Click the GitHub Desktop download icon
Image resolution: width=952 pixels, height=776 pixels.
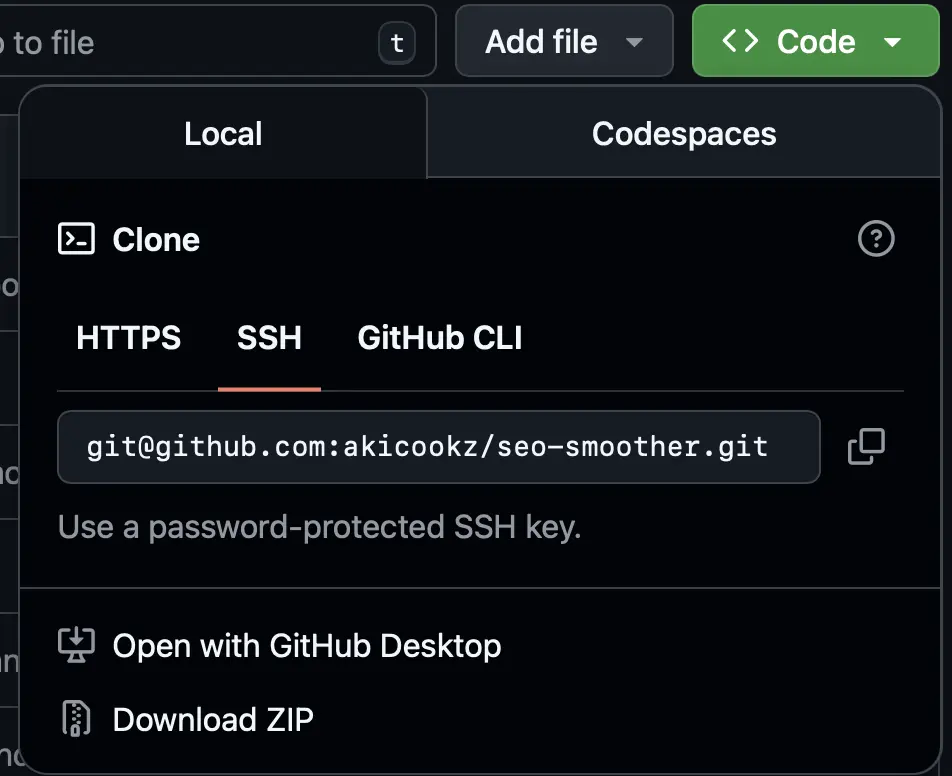tap(77, 646)
